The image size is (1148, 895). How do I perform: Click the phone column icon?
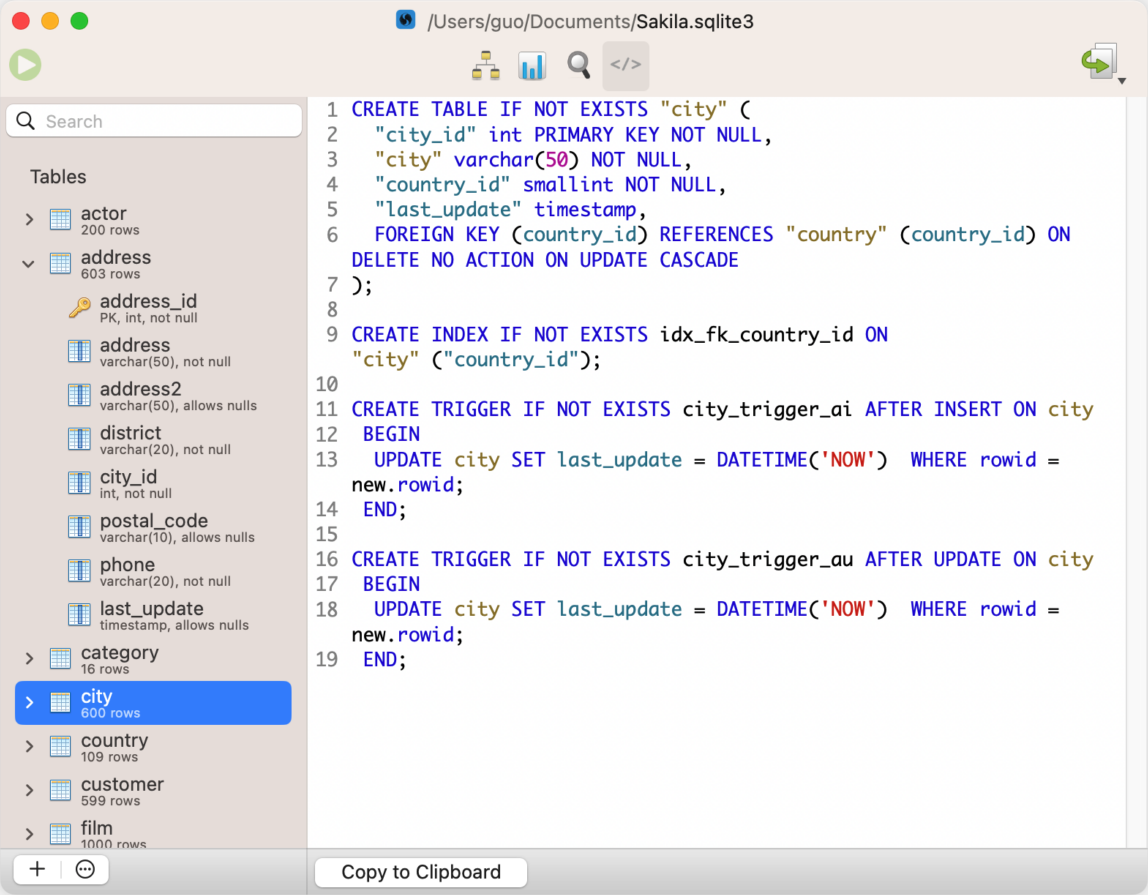pos(79,571)
